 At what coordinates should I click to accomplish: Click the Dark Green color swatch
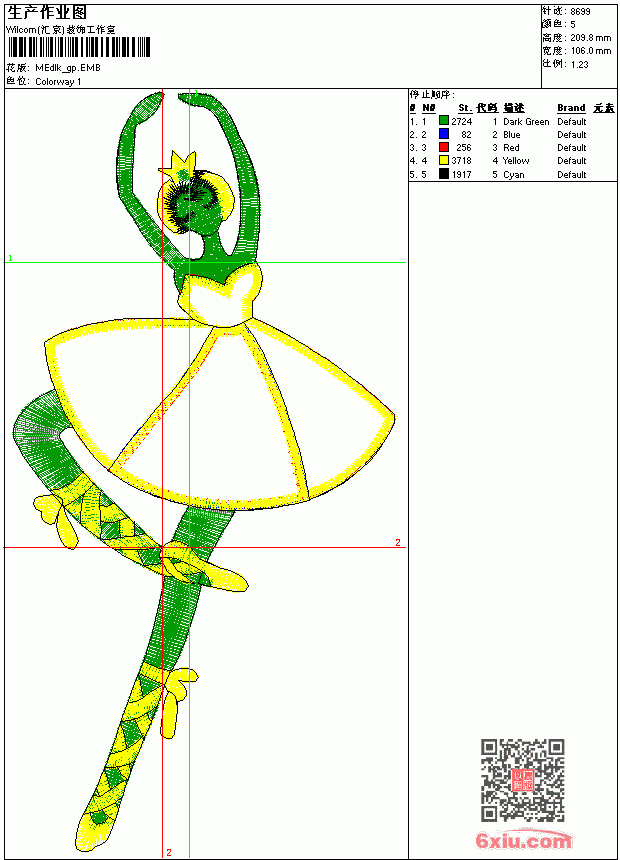click(x=444, y=121)
